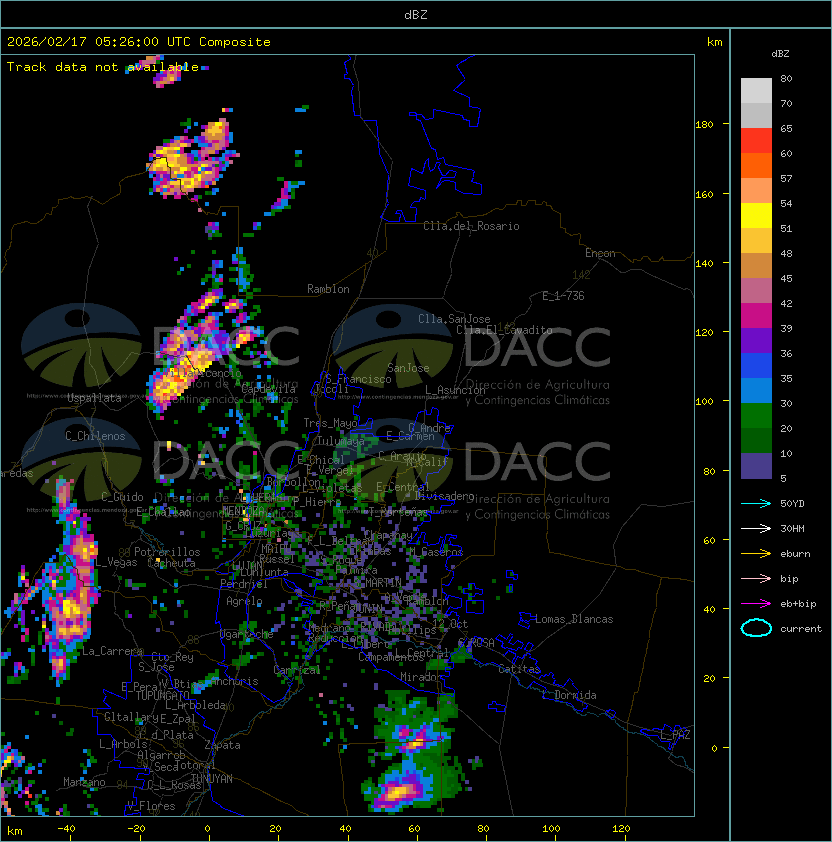Click the C_Guido place label

pyautogui.click(x=122, y=497)
